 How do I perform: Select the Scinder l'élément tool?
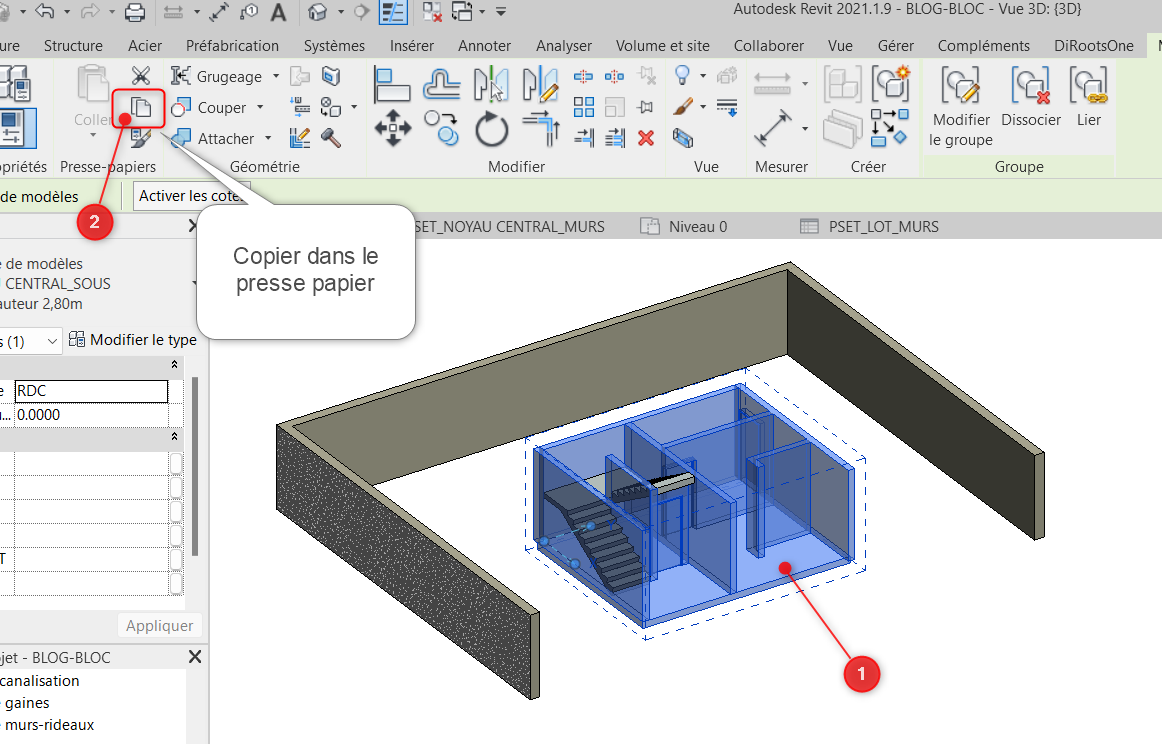(x=584, y=75)
